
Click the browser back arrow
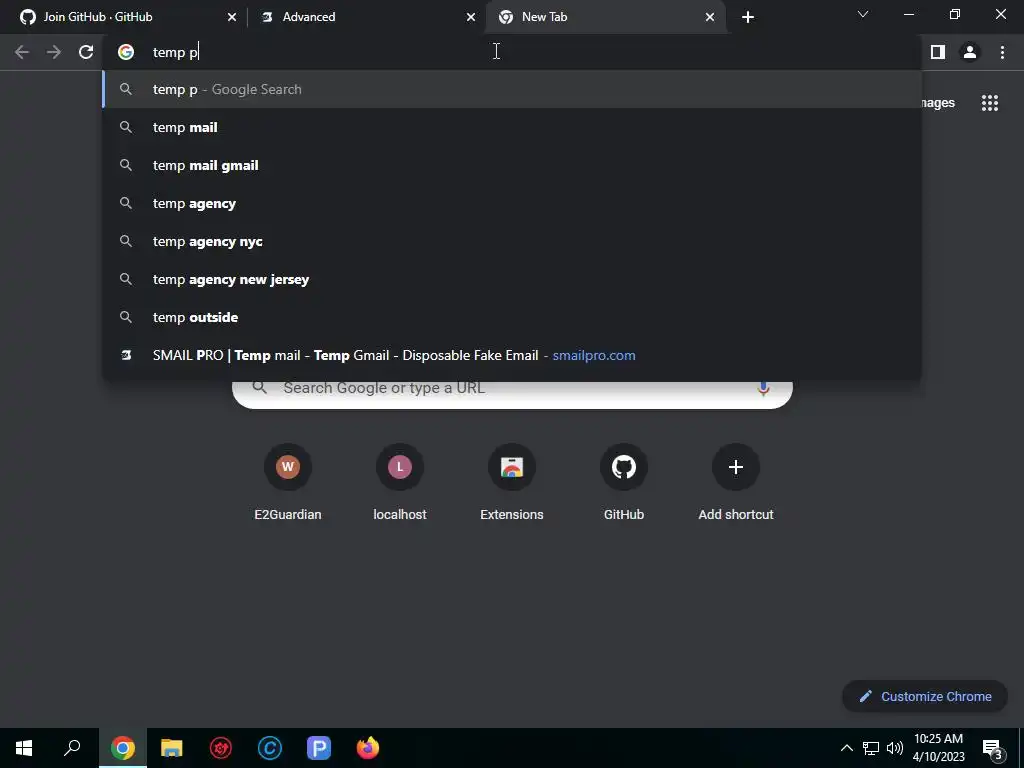[22, 52]
